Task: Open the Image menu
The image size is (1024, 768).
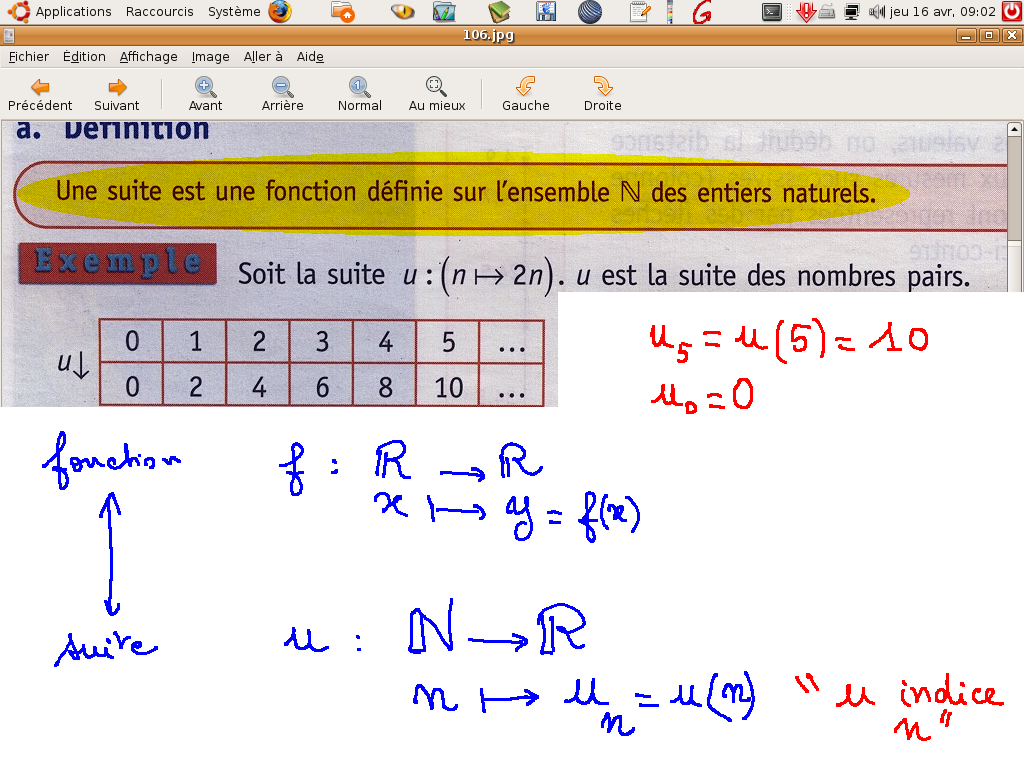Action: [x=210, y=57]
